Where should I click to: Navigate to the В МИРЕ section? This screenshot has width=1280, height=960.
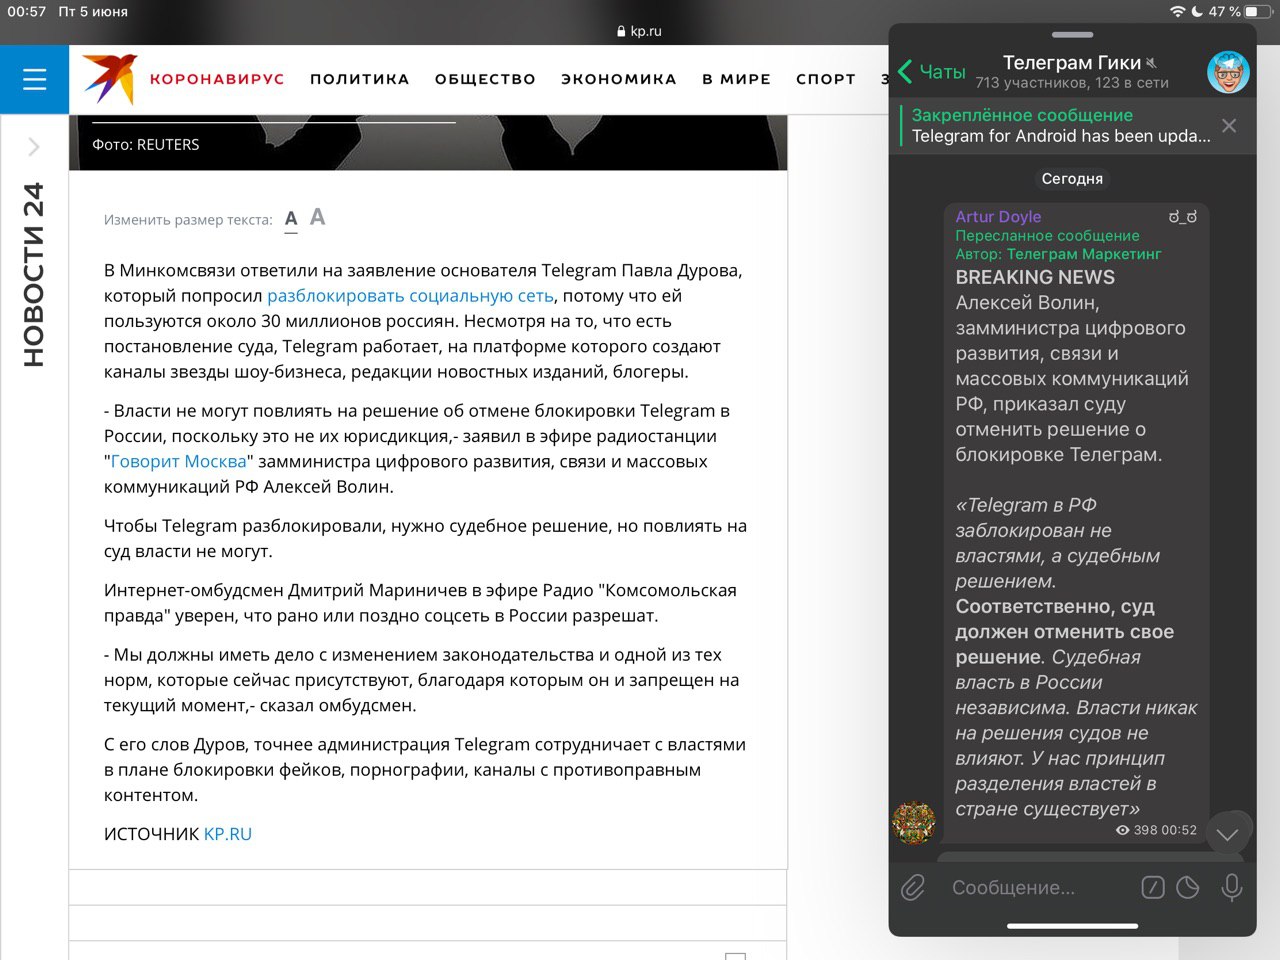click(737, 79)
